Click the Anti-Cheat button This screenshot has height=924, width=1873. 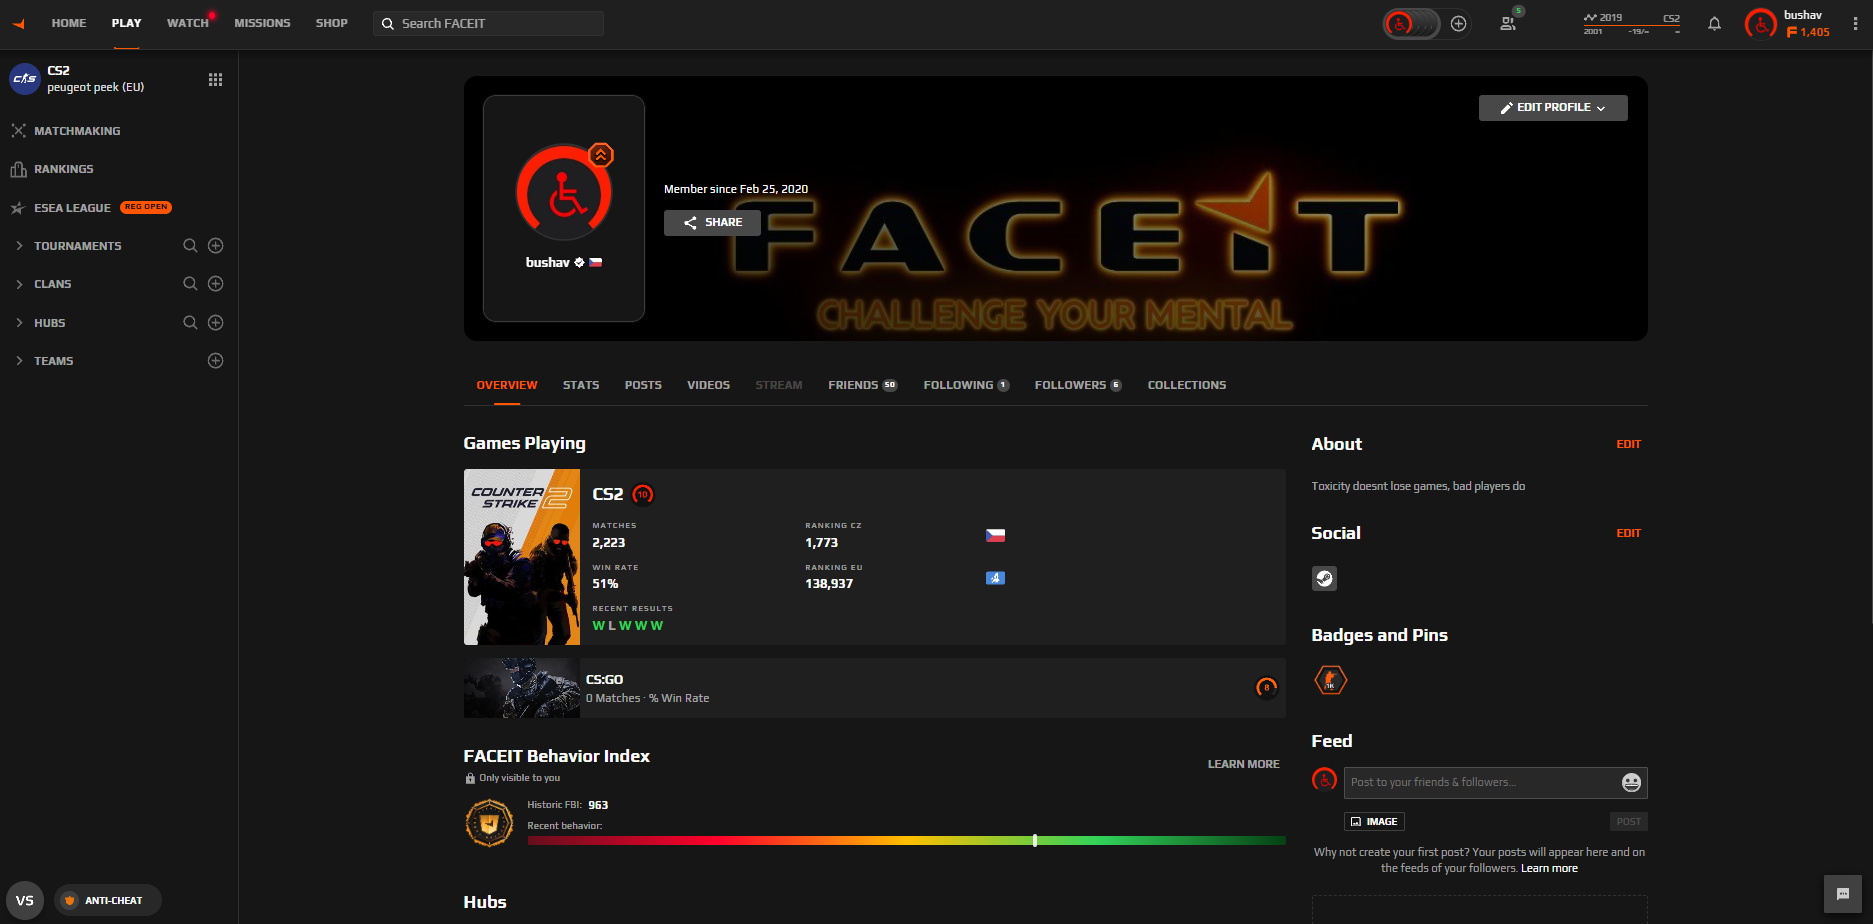pyautogui.click(x=108, y=901)
